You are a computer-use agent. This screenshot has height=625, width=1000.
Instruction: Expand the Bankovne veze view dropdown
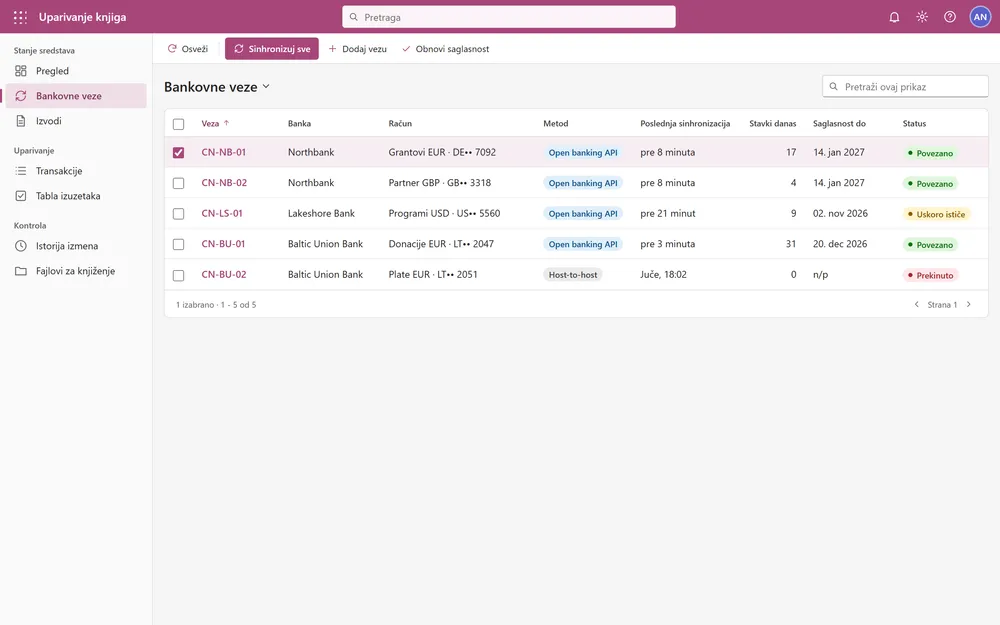(x=266, y=87)
